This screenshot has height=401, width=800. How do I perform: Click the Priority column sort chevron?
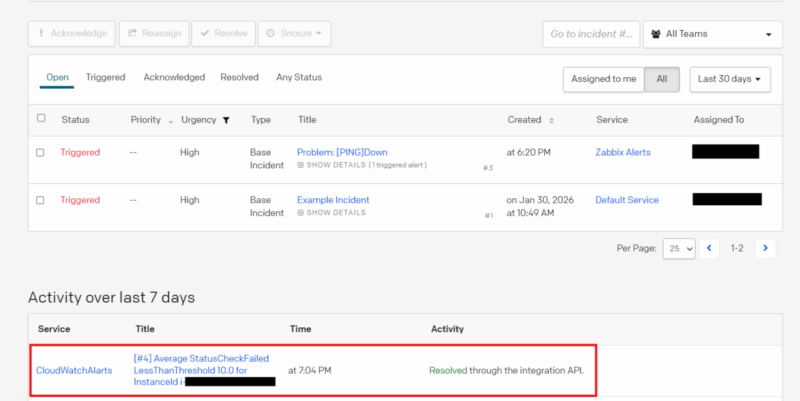pos(170,120)
